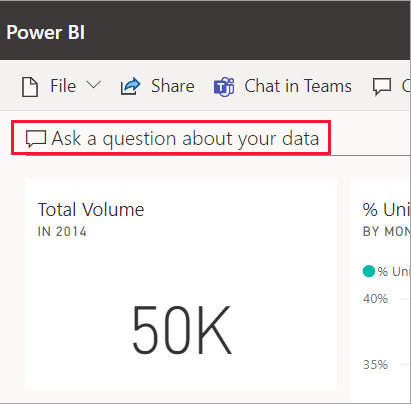Screen dimensions: 411x404
Task: Click the Q&A speech bubble icon
Action: point(36,139)
